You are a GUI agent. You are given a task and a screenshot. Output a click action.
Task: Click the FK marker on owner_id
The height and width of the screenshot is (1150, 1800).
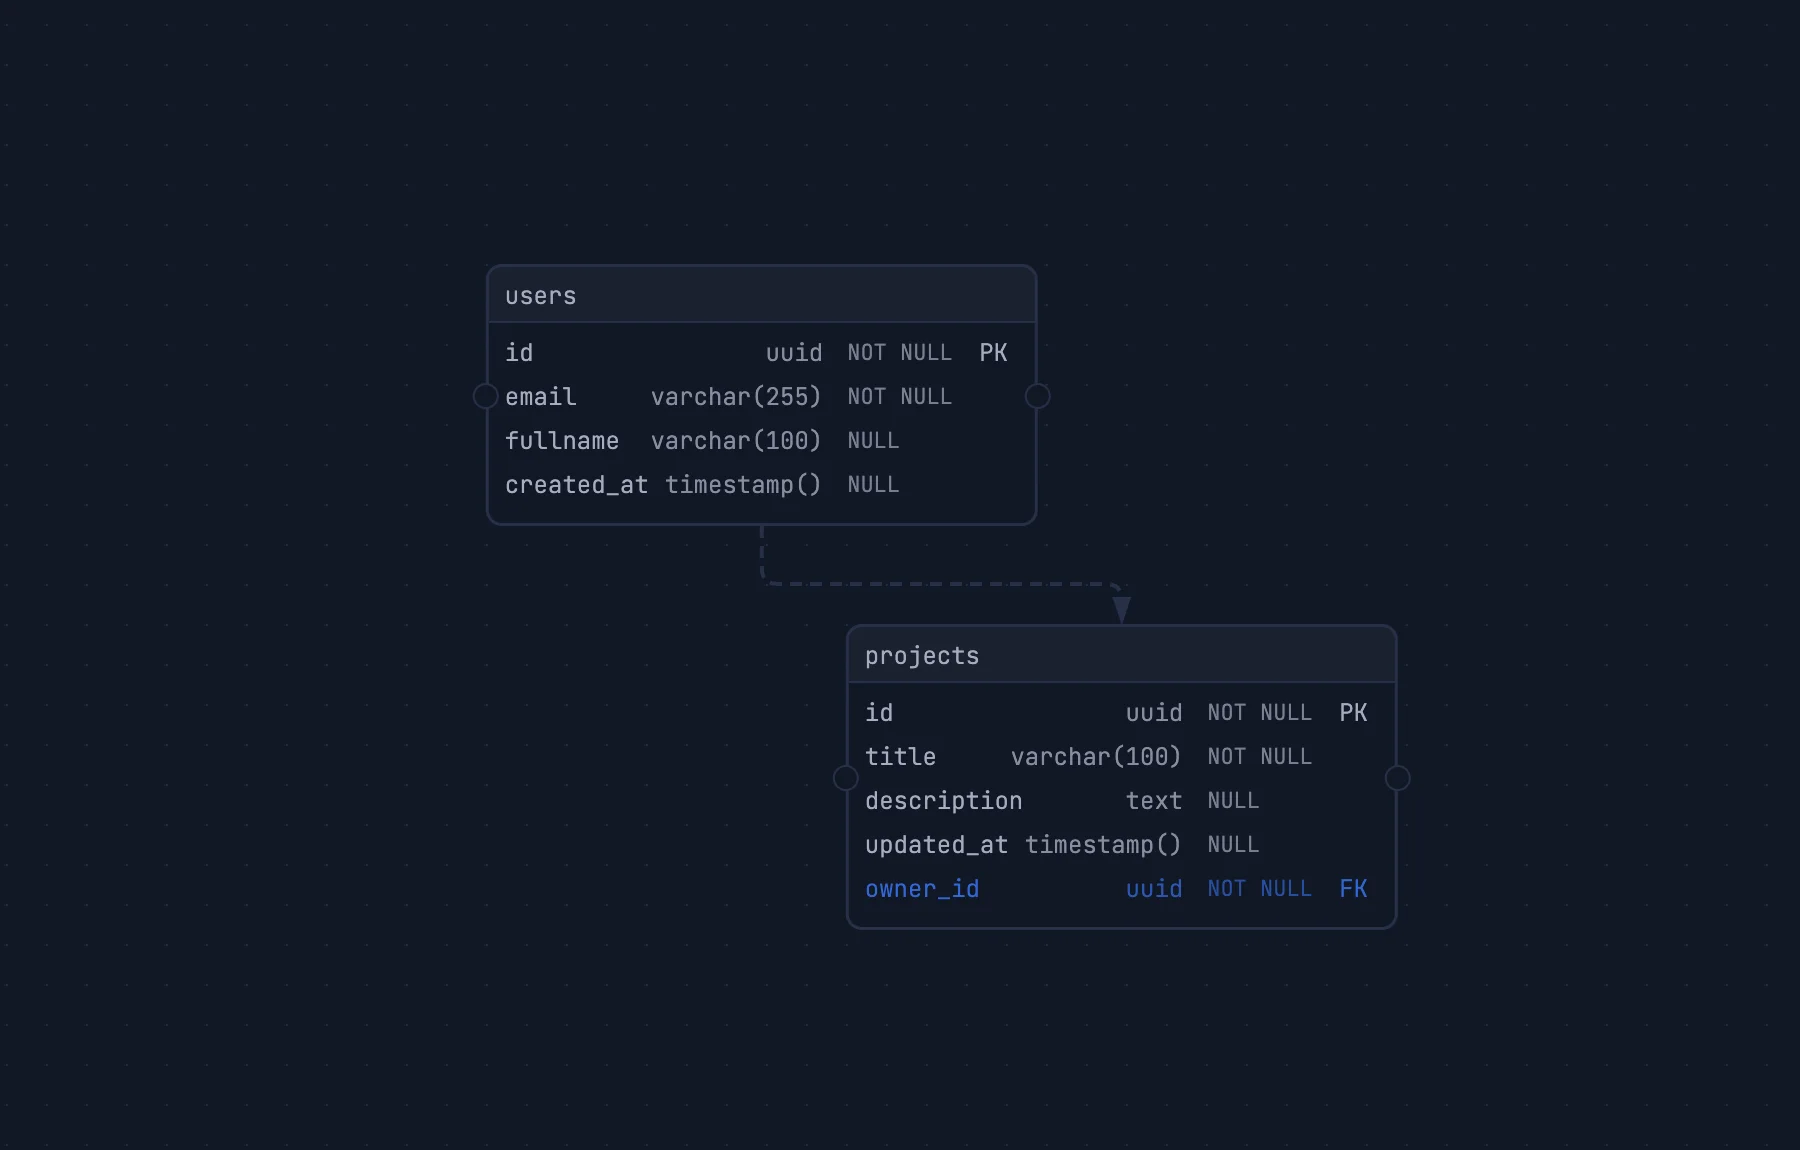tap(1353, 888)
